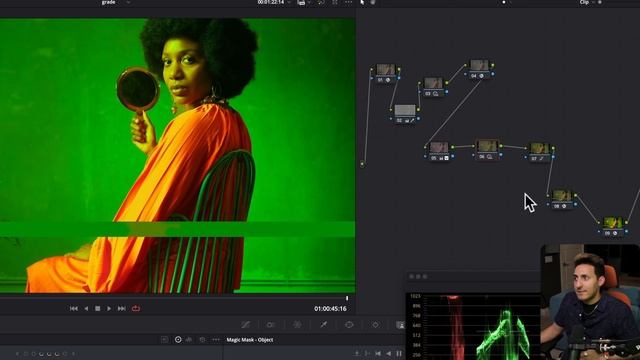Viewport: 640px width, 360px height.
Task: Click the Magic Mask gear-like settings icon
Action: [202, 340]
